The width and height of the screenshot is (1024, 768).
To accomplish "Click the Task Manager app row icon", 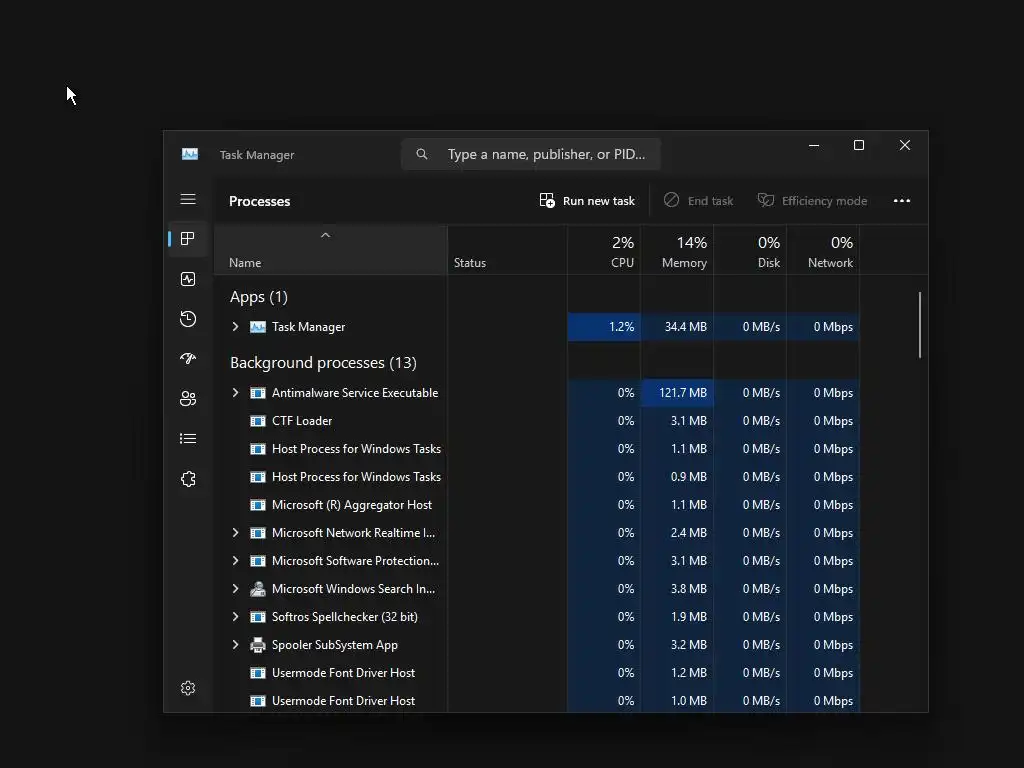I will [x=258, y=327].
